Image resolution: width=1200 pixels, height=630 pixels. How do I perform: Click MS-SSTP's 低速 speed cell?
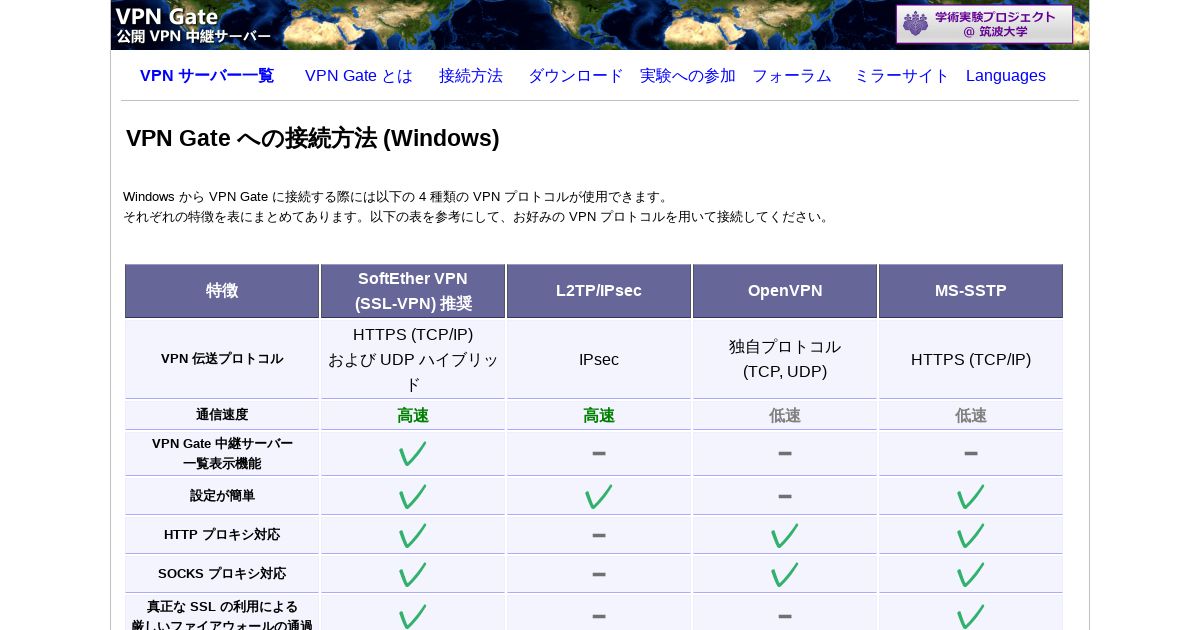click(x=971, y=415)
